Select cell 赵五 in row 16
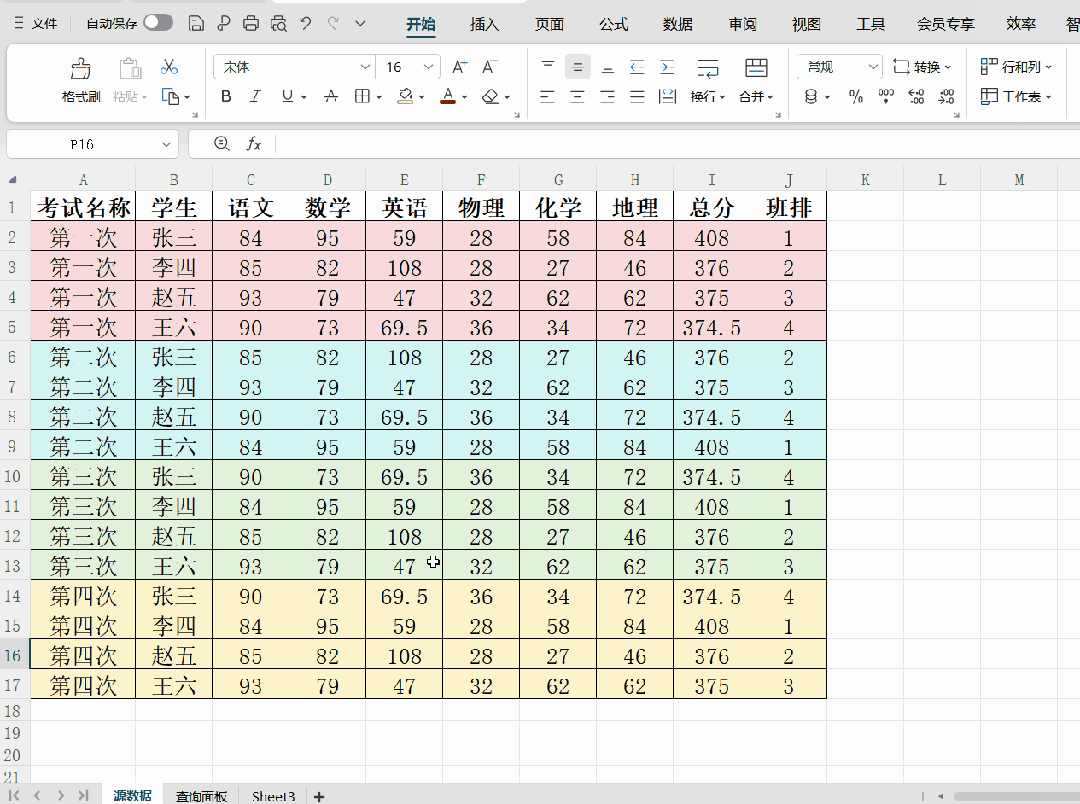The width and height of the screenshot is (1080, 804). pos(174,655)
